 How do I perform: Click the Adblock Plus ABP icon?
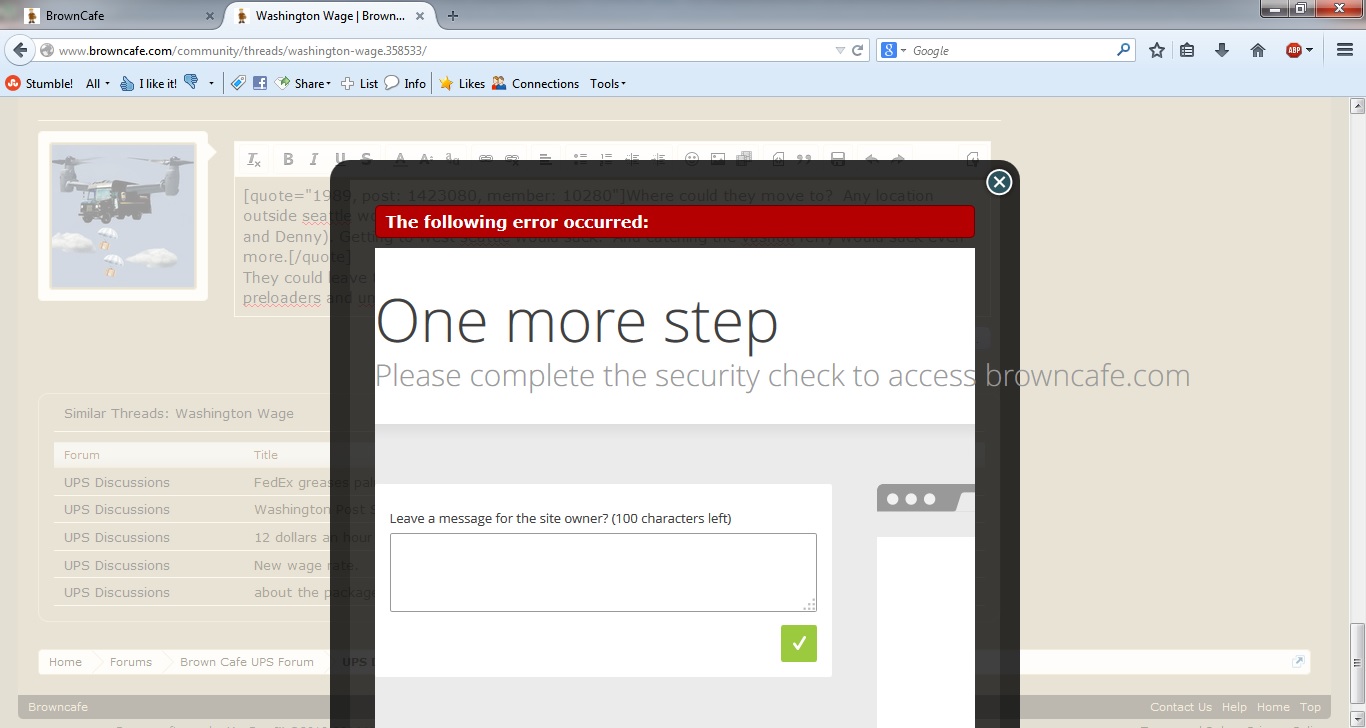[x=1293, y=50]
